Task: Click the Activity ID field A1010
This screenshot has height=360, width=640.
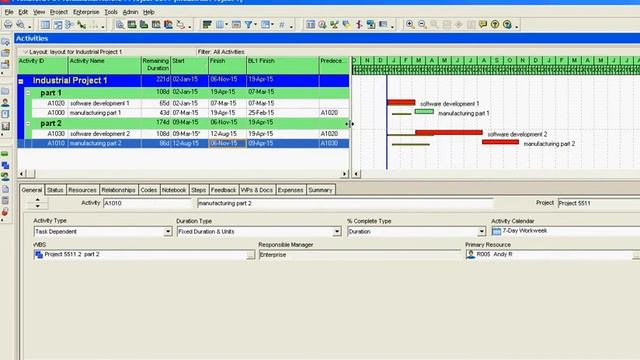Action: (x=147, y=203)
